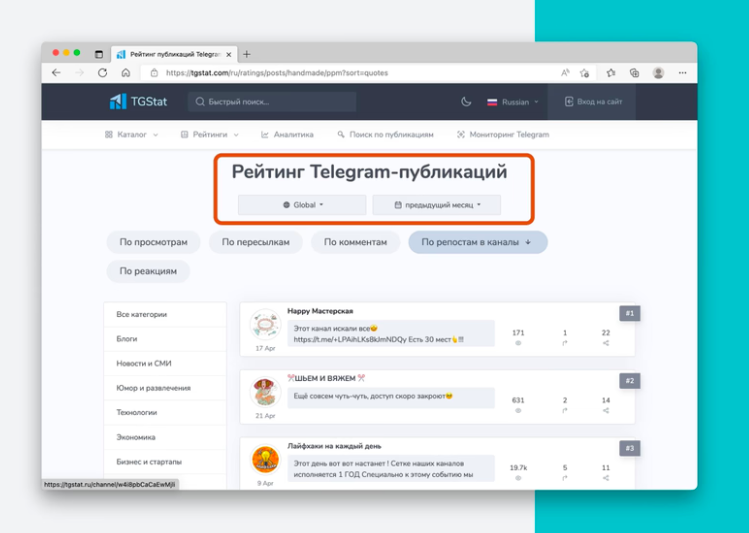Open ШЬЕМ И ВЯЖЕМ channel avatar

pos(265,392)
